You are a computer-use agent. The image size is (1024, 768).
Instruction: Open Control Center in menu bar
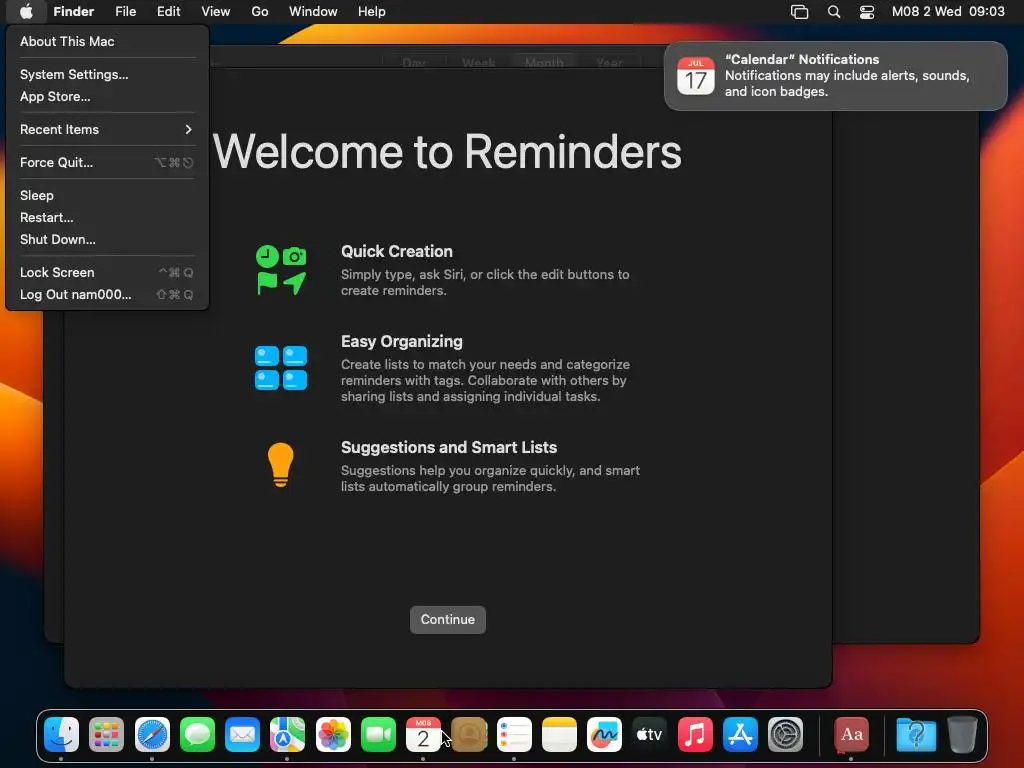(867, 11)
